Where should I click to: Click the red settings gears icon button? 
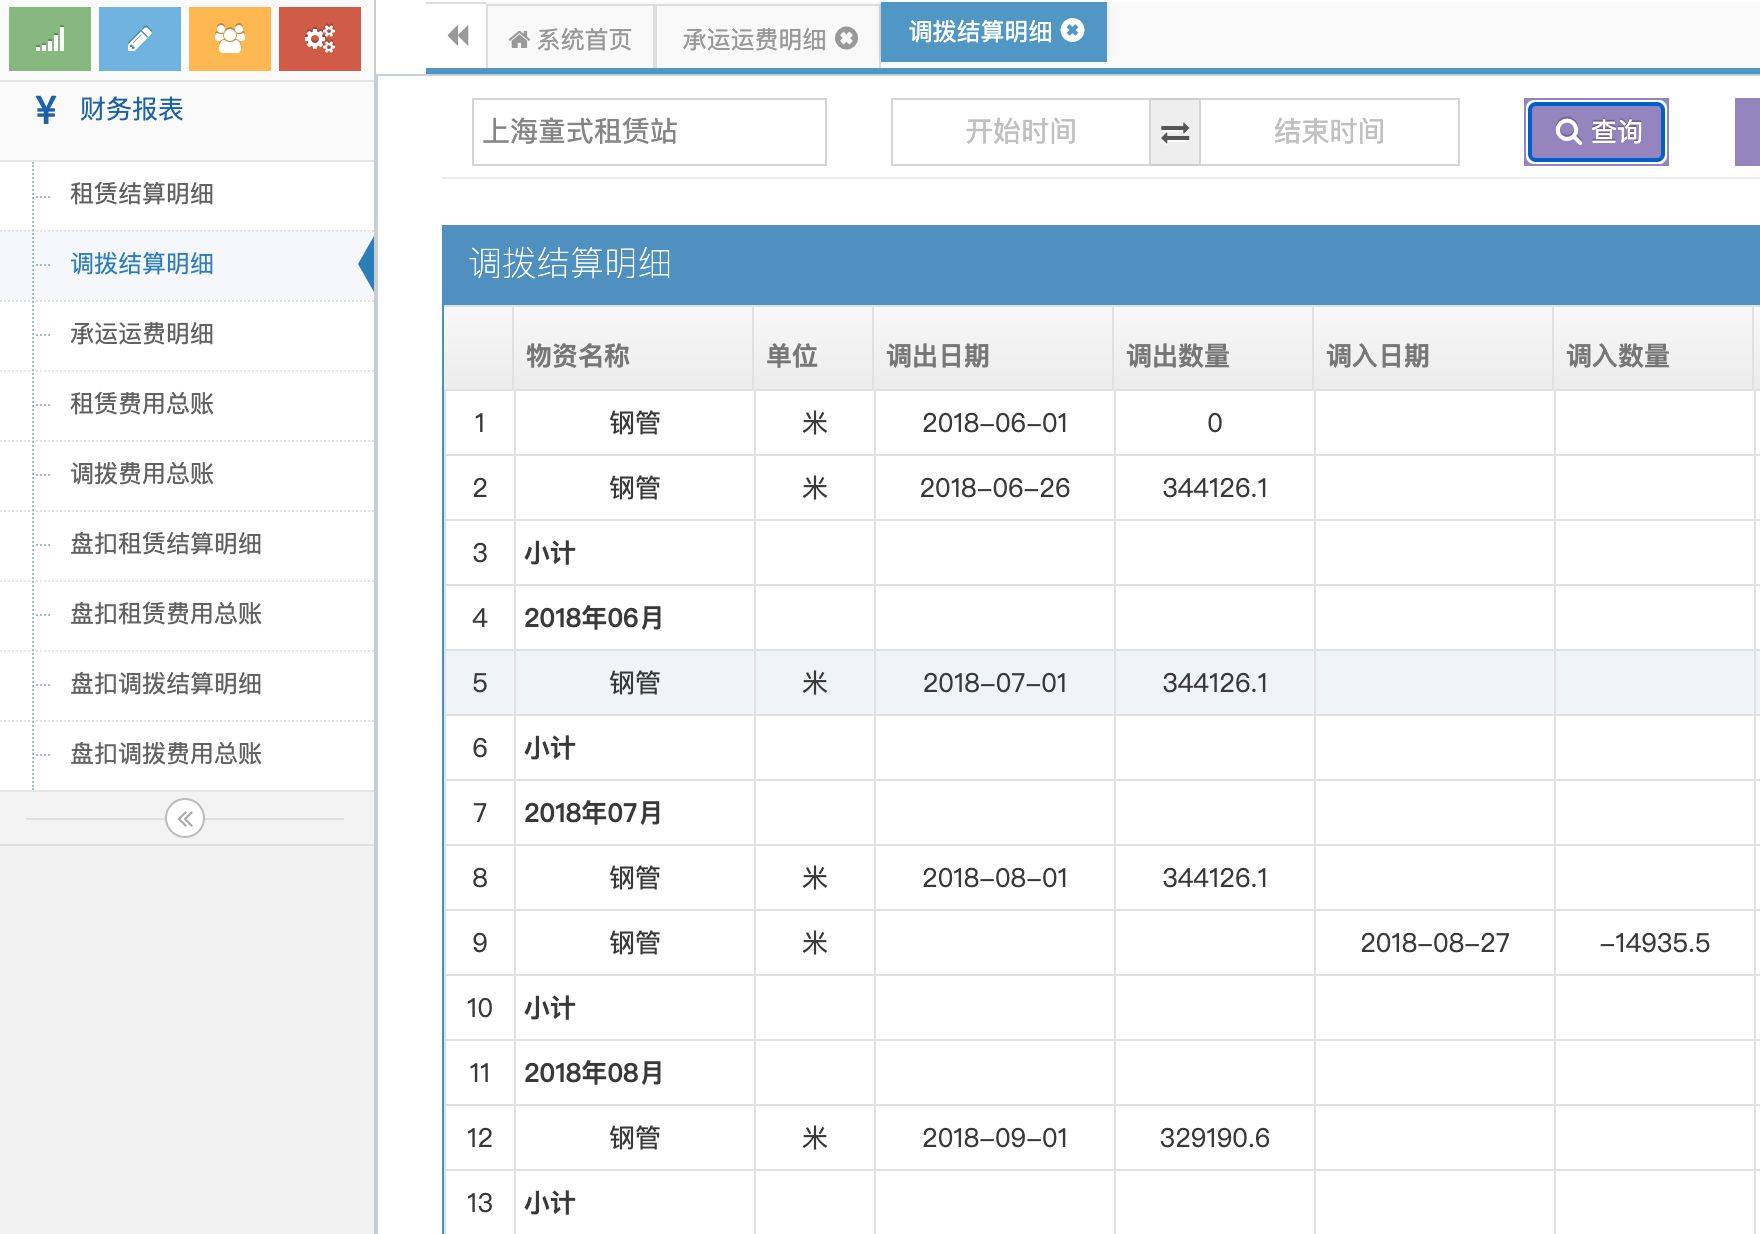(x=320, y=39)
